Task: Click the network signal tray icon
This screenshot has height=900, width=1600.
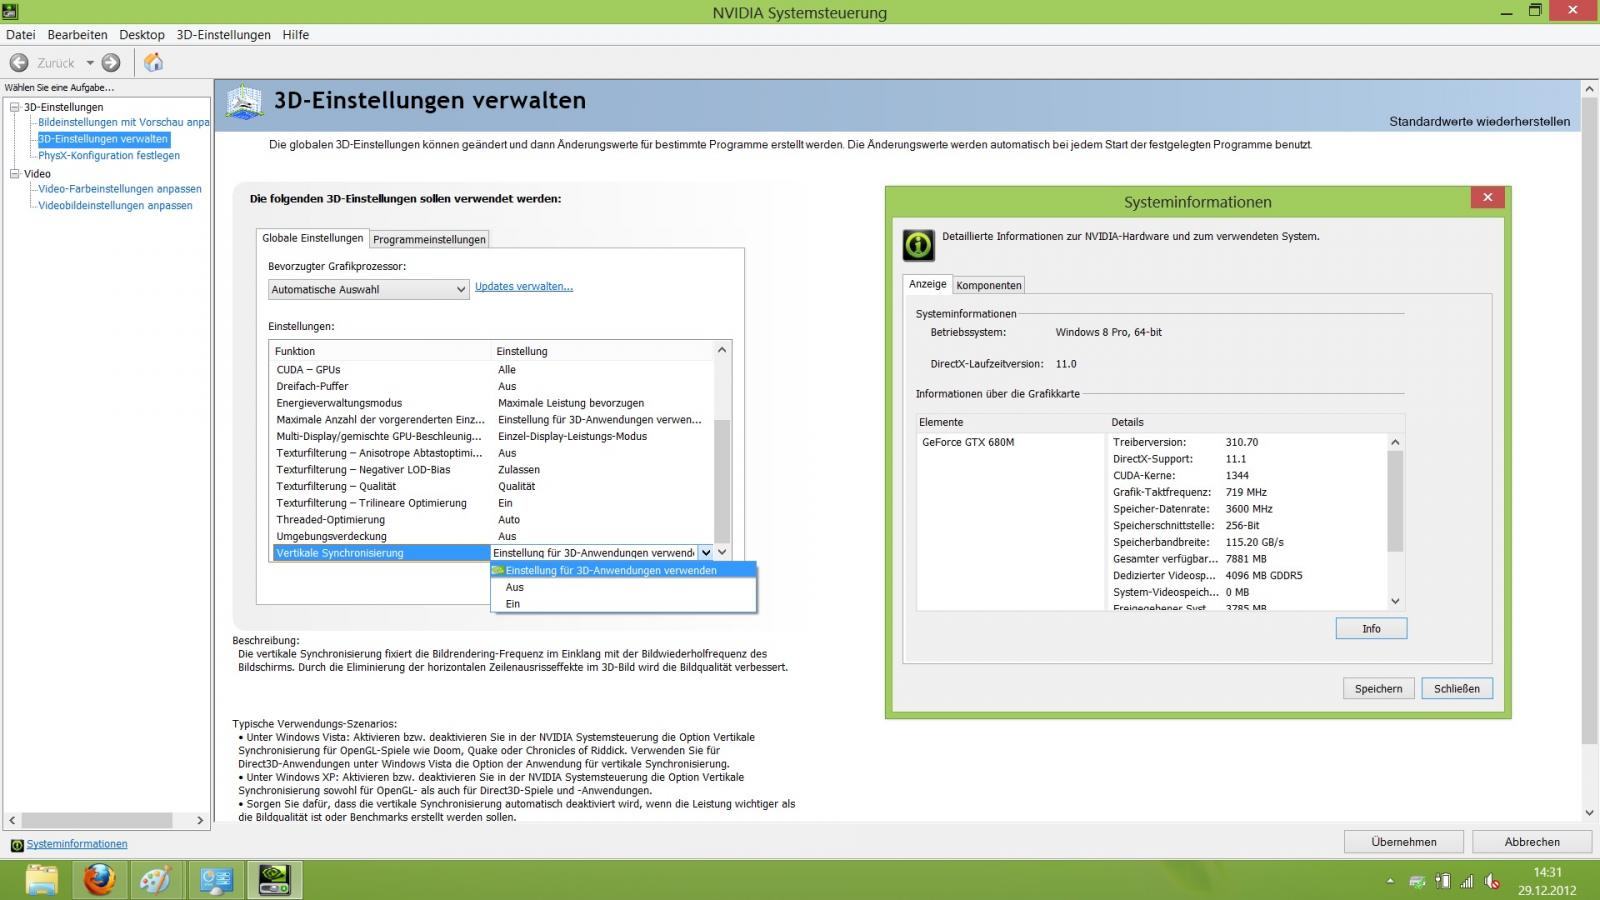Action: coord(1467,881)
